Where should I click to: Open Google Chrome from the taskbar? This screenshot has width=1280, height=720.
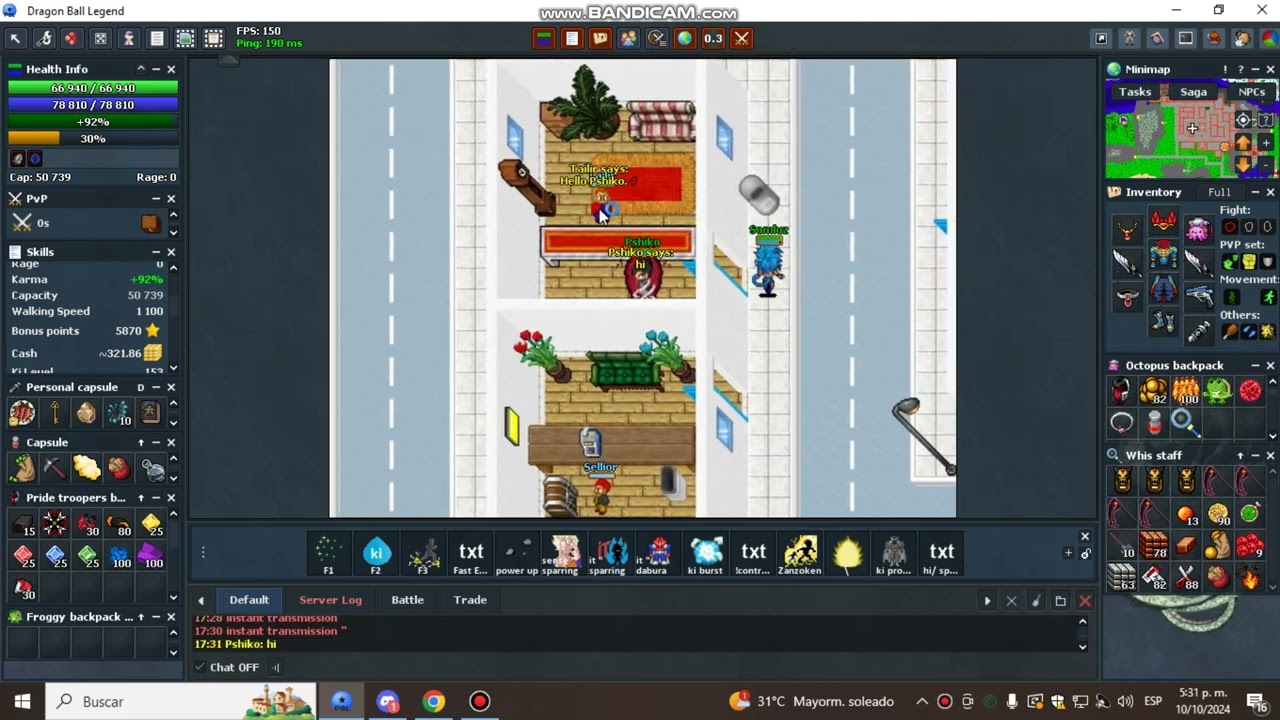(x=433, y=701)
